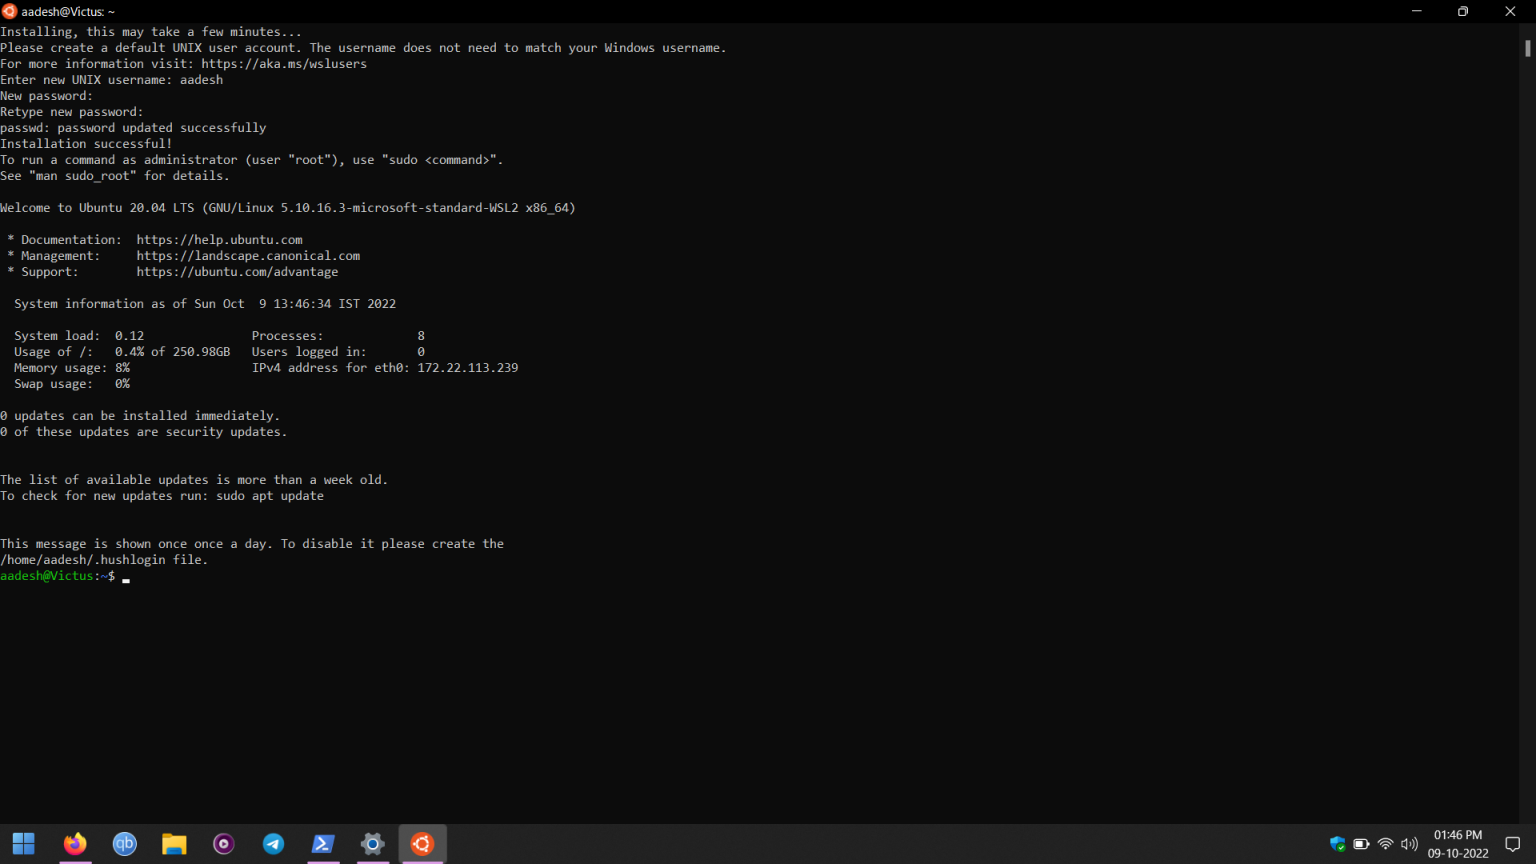1536x864 pixels.
Task: Mute system volume via the speaker tray icon
Action: pyautogui.click(x=1409, y=844)
